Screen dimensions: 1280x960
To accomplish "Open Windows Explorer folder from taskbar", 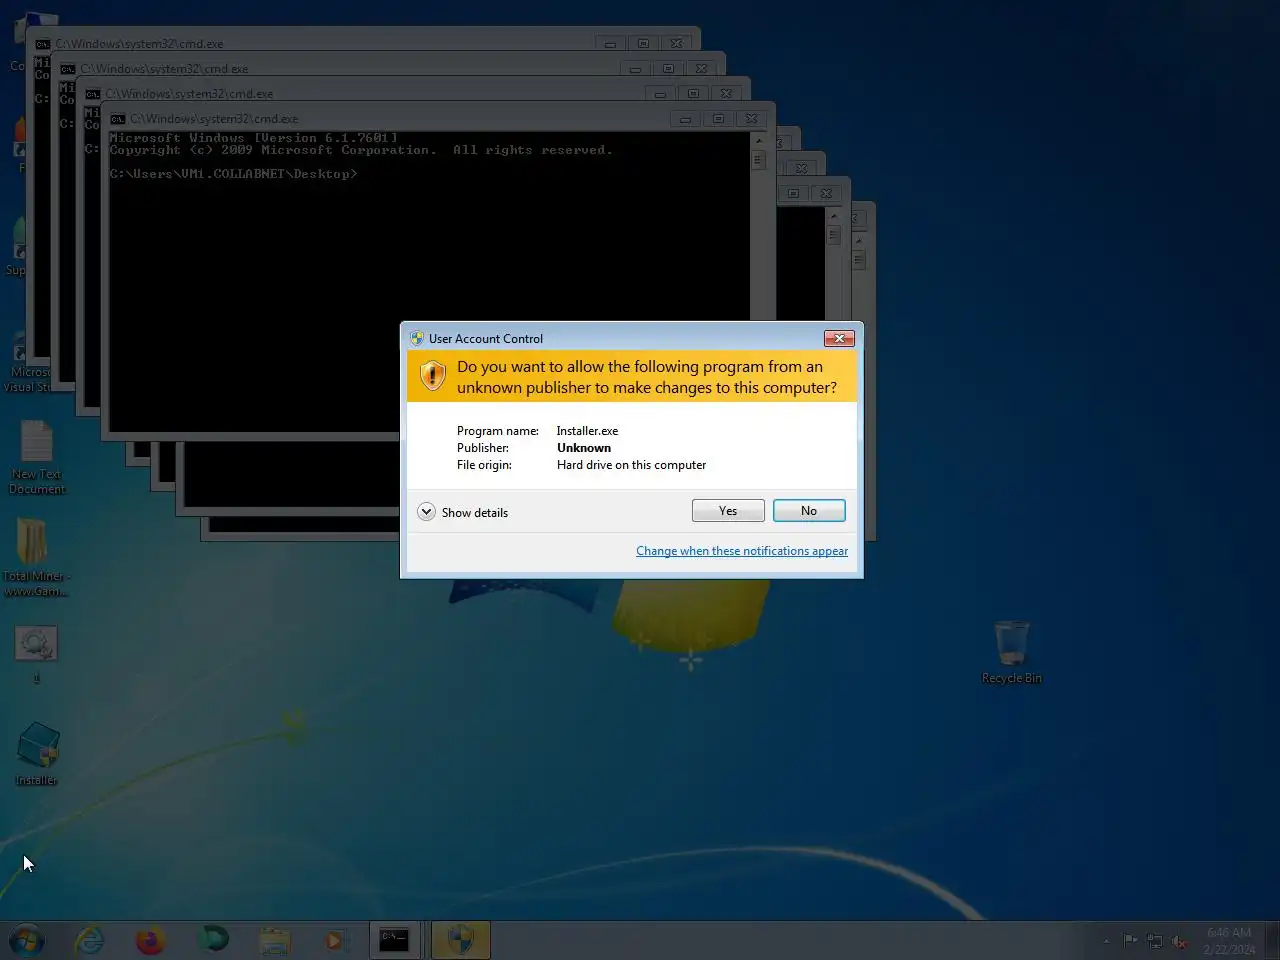I will (x=274, y=940).
